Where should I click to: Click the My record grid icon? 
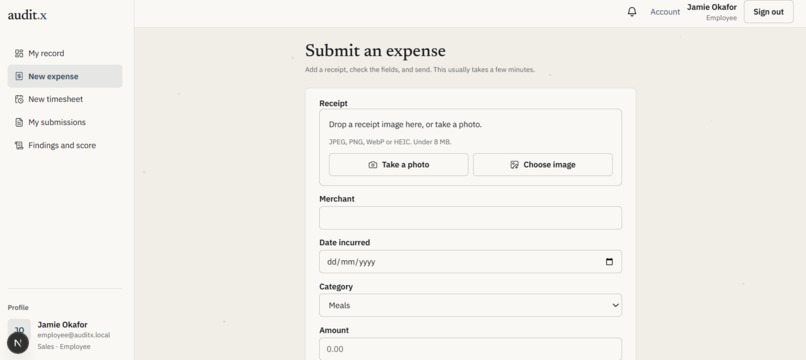19,53
